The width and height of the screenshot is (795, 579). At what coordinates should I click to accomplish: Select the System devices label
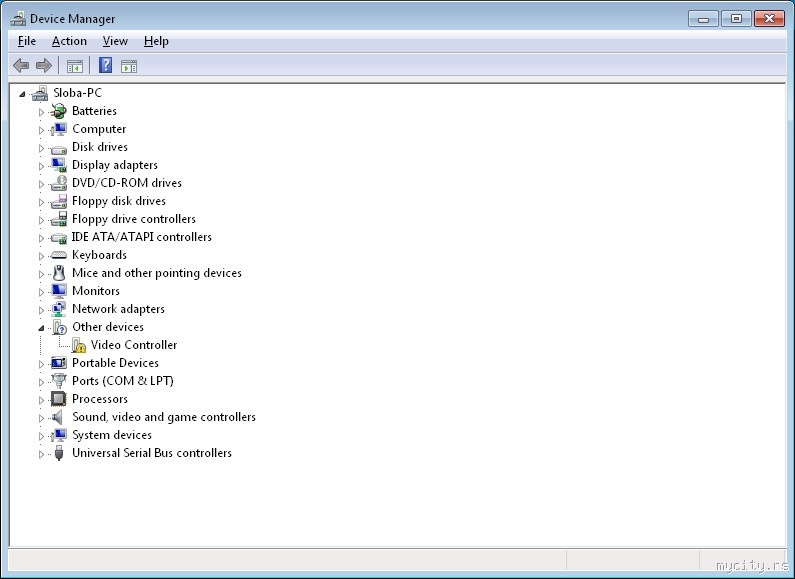112,435
